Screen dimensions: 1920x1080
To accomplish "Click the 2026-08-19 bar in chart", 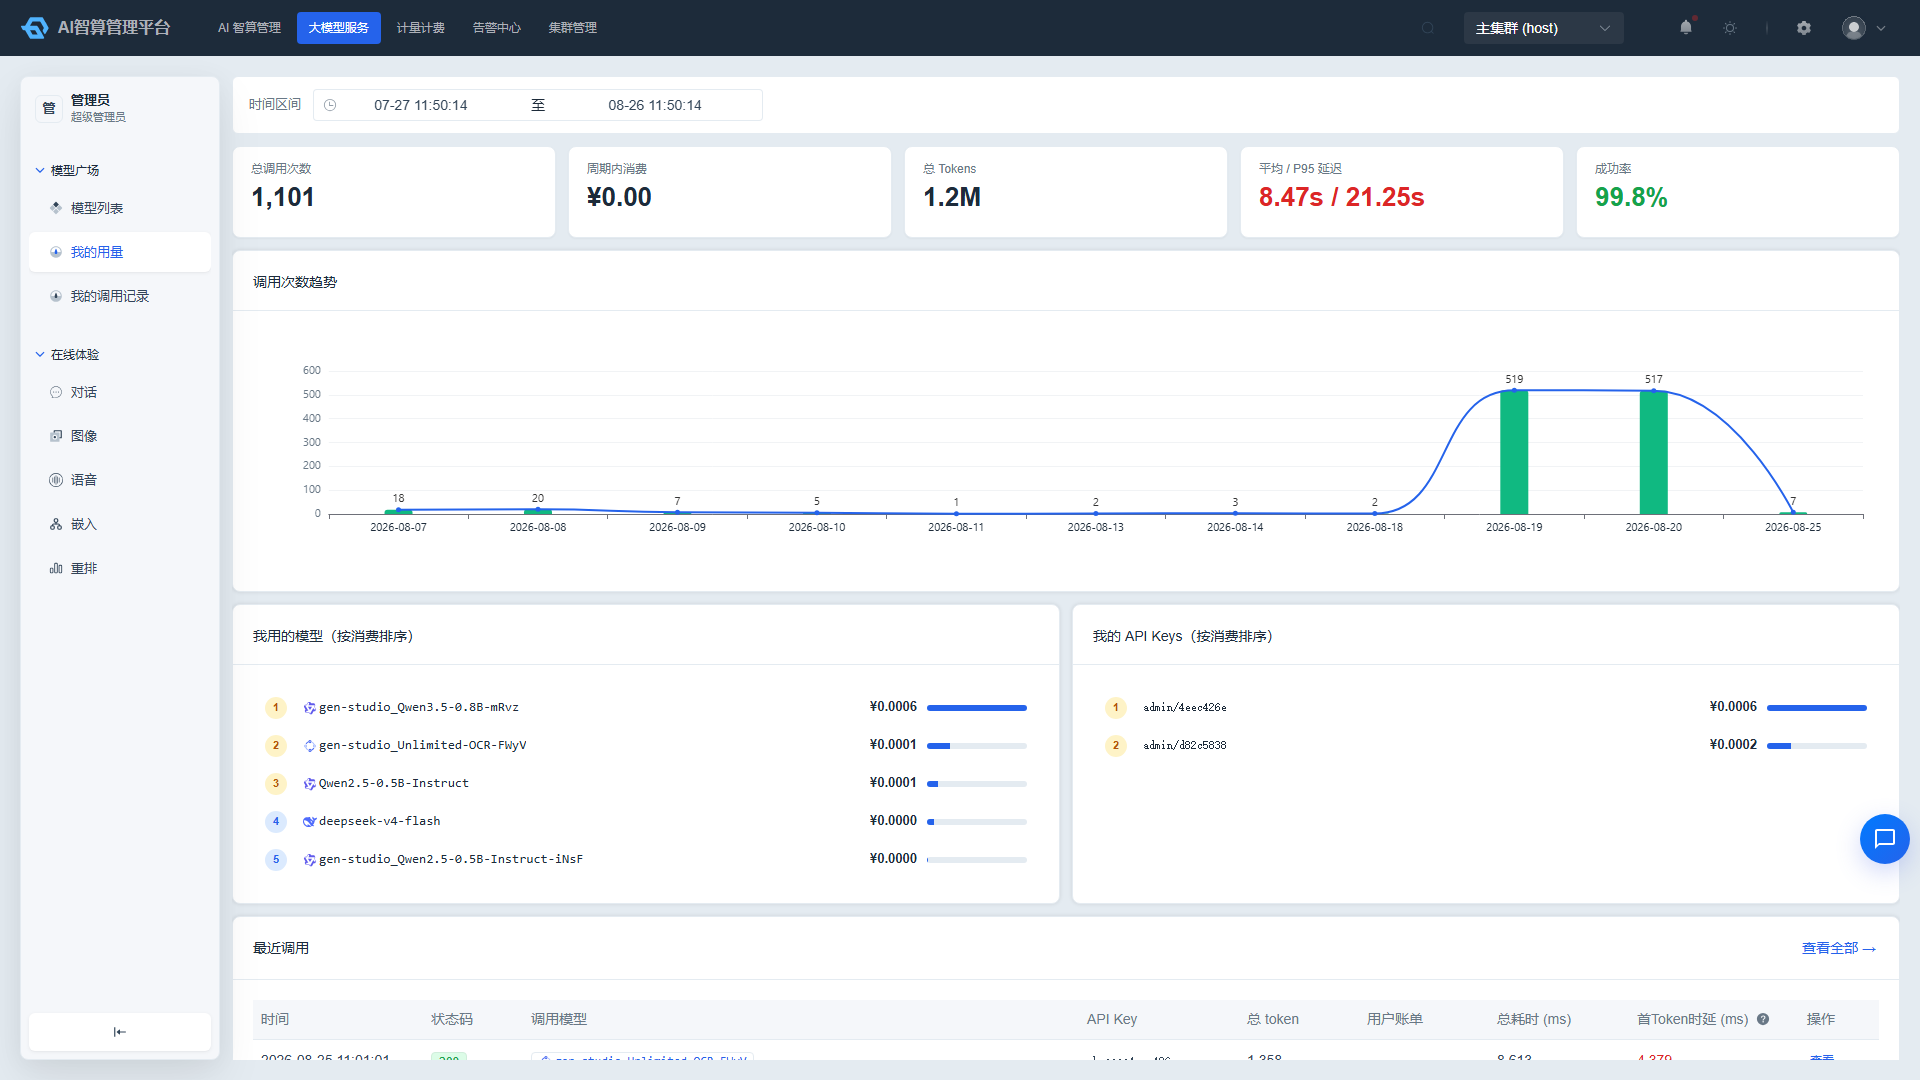I will tap(1514, 452).
